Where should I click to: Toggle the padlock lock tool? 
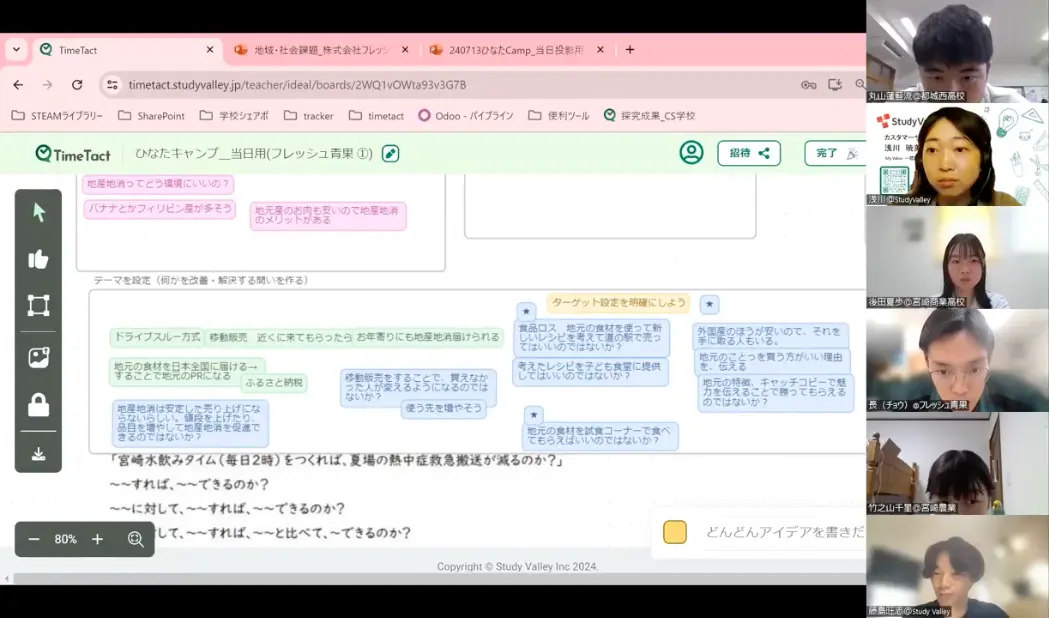coord(39,405)
